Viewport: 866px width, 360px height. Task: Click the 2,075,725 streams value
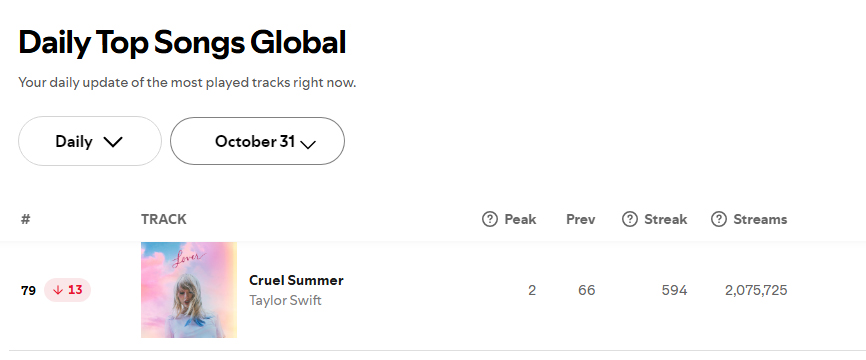coord(756,290)
